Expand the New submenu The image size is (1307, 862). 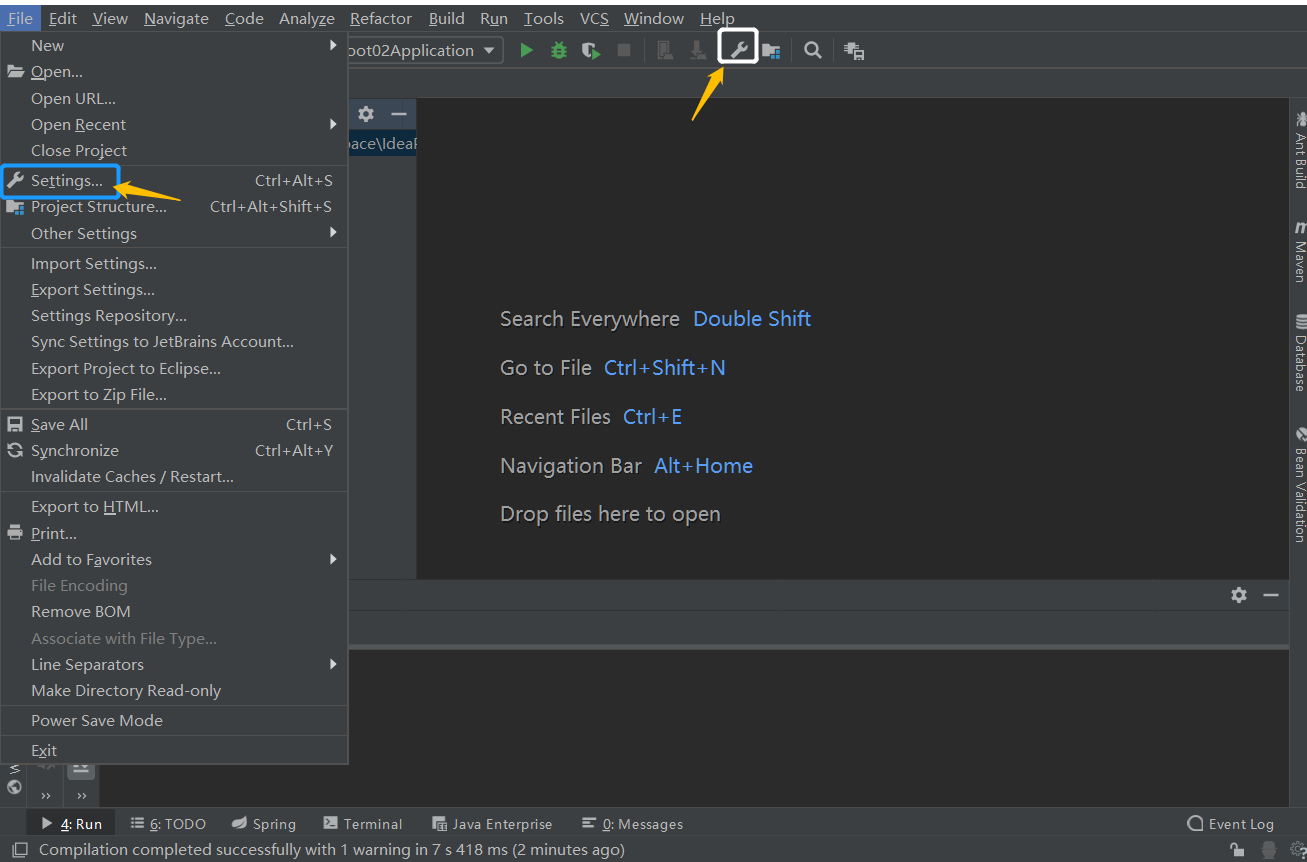tap(174, 45)
